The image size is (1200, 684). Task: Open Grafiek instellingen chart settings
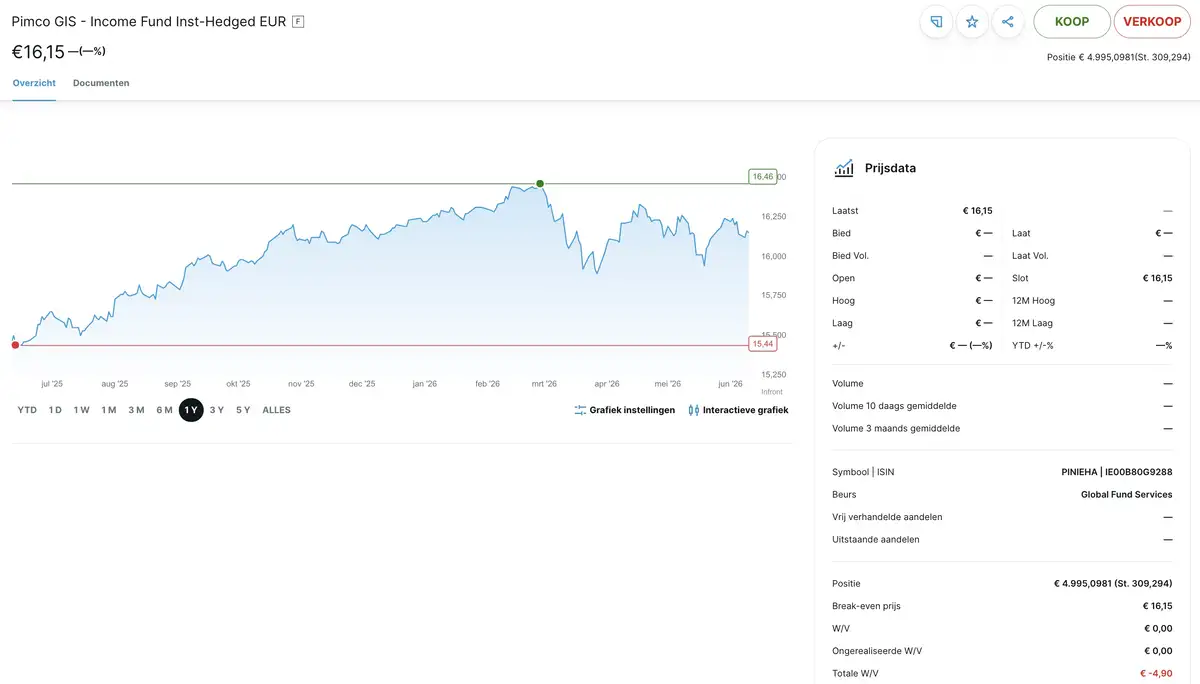(625, 410)
